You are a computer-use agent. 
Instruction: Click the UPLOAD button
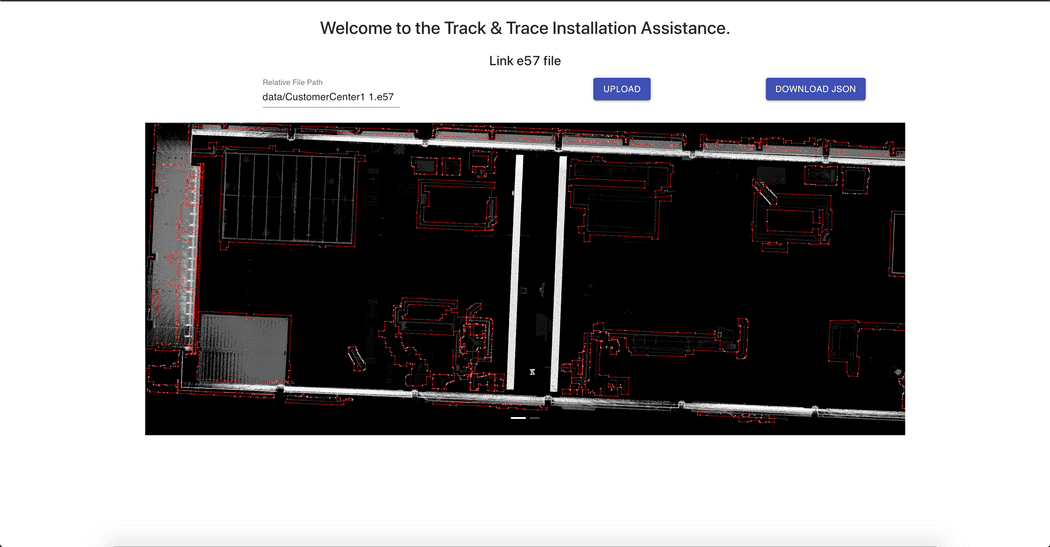tap(621, 89)
